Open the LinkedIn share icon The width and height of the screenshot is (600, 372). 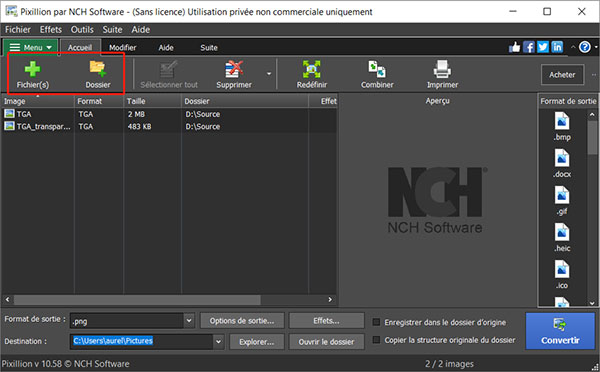(x=557, y=47)
